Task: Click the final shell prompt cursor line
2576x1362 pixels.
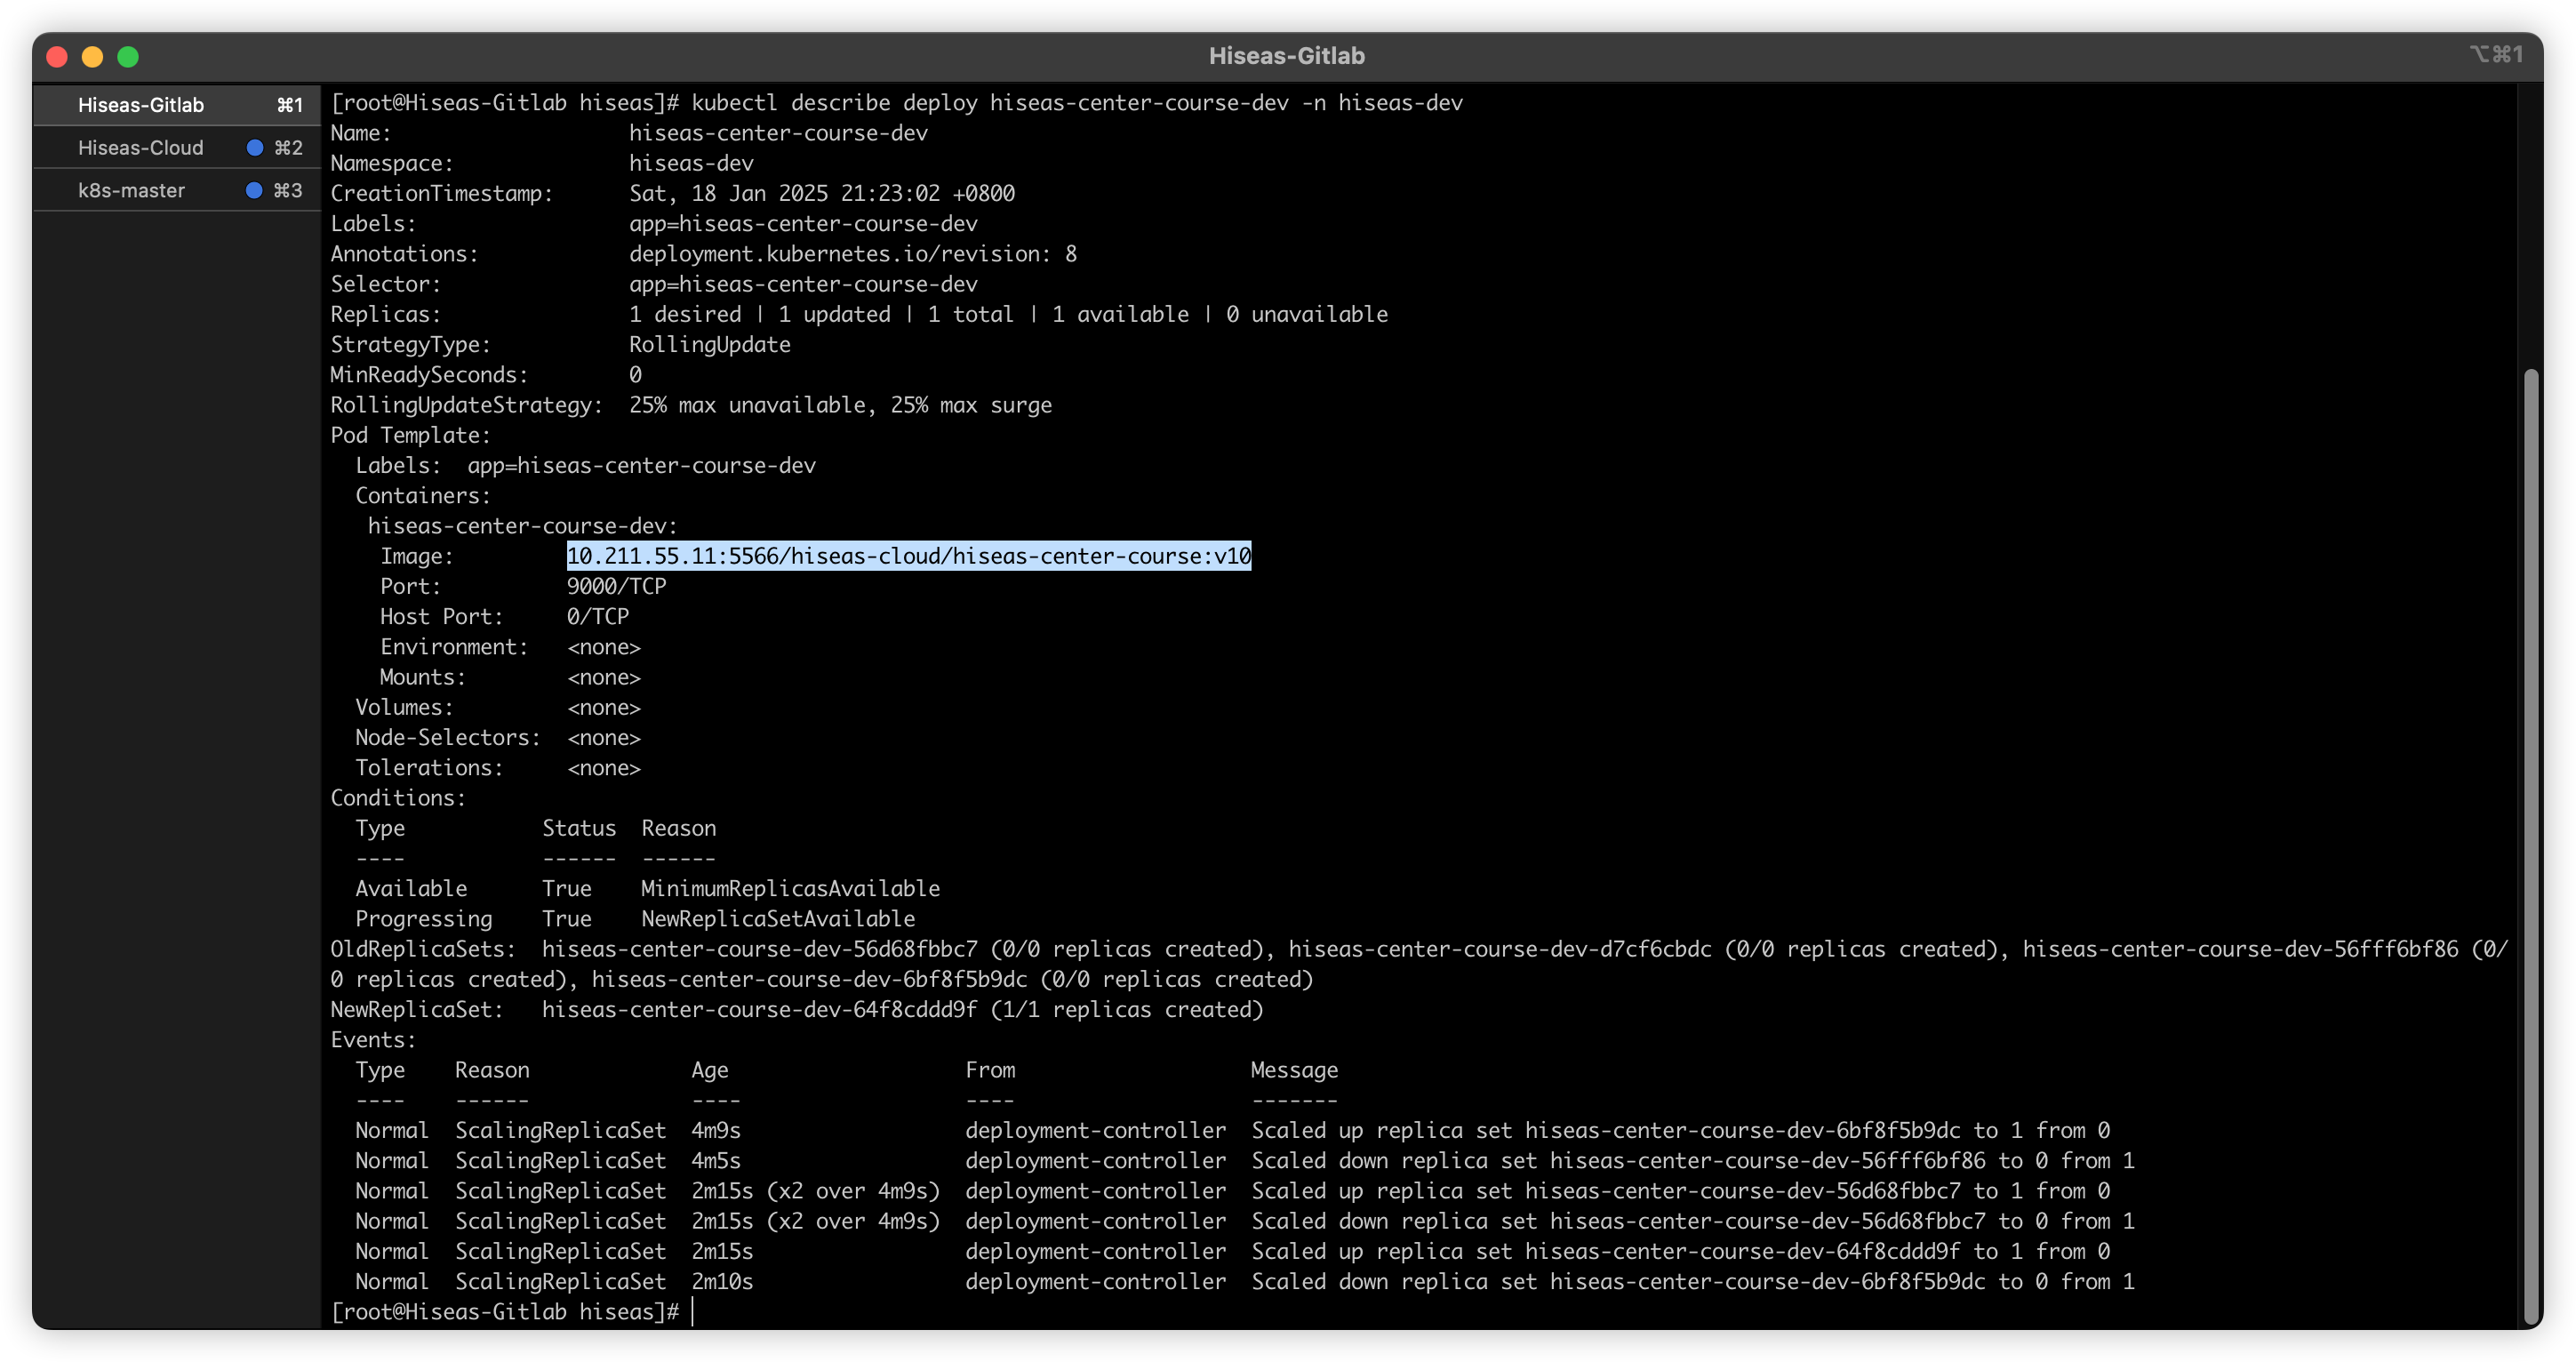Action: 512,1311
